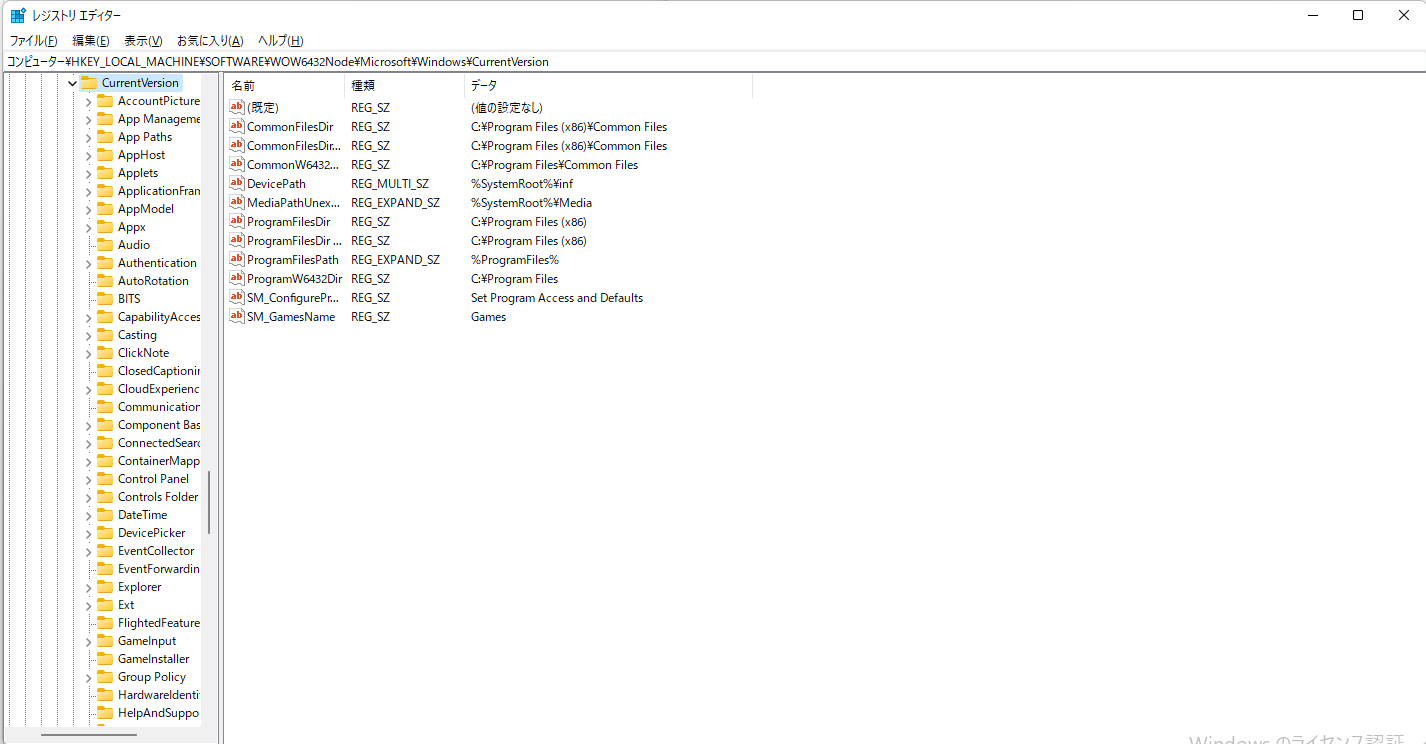Click the Explorer key folder icon
This screenshot has height=744, width=1426.
(105, 587)
